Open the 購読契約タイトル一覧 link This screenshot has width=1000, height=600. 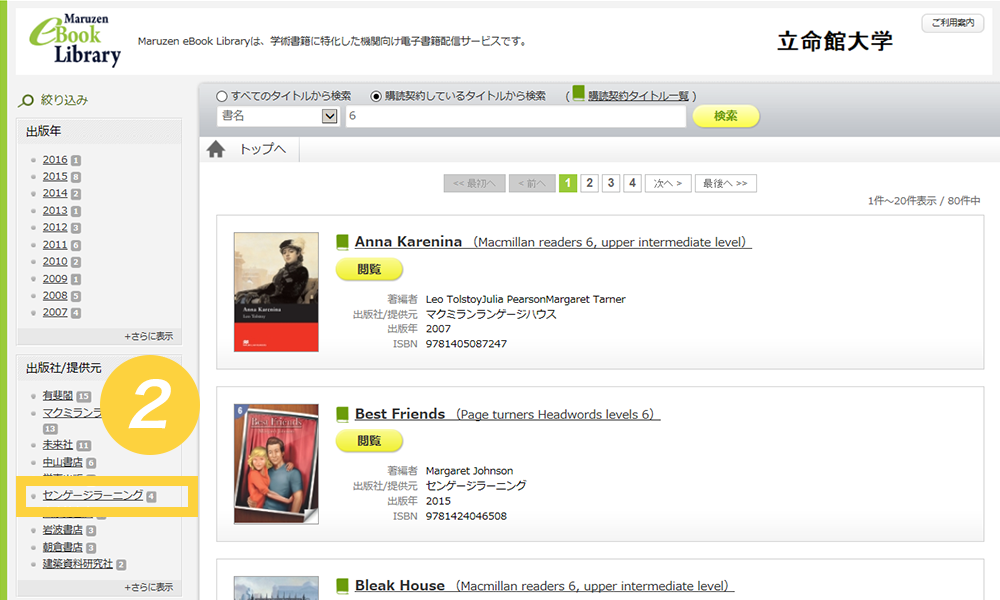[x=638, y=96]
